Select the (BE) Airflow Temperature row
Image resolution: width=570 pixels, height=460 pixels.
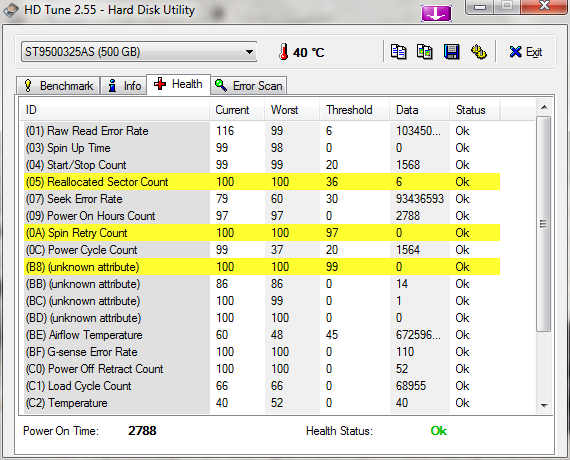262,335
